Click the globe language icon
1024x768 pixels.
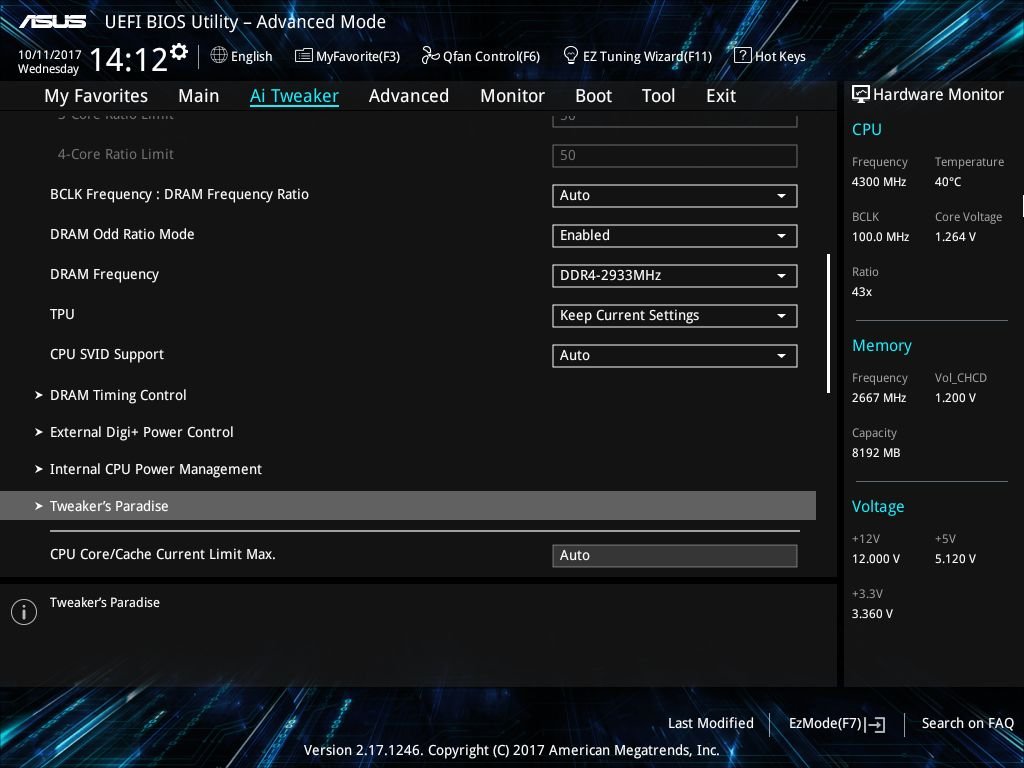[219, 56]
